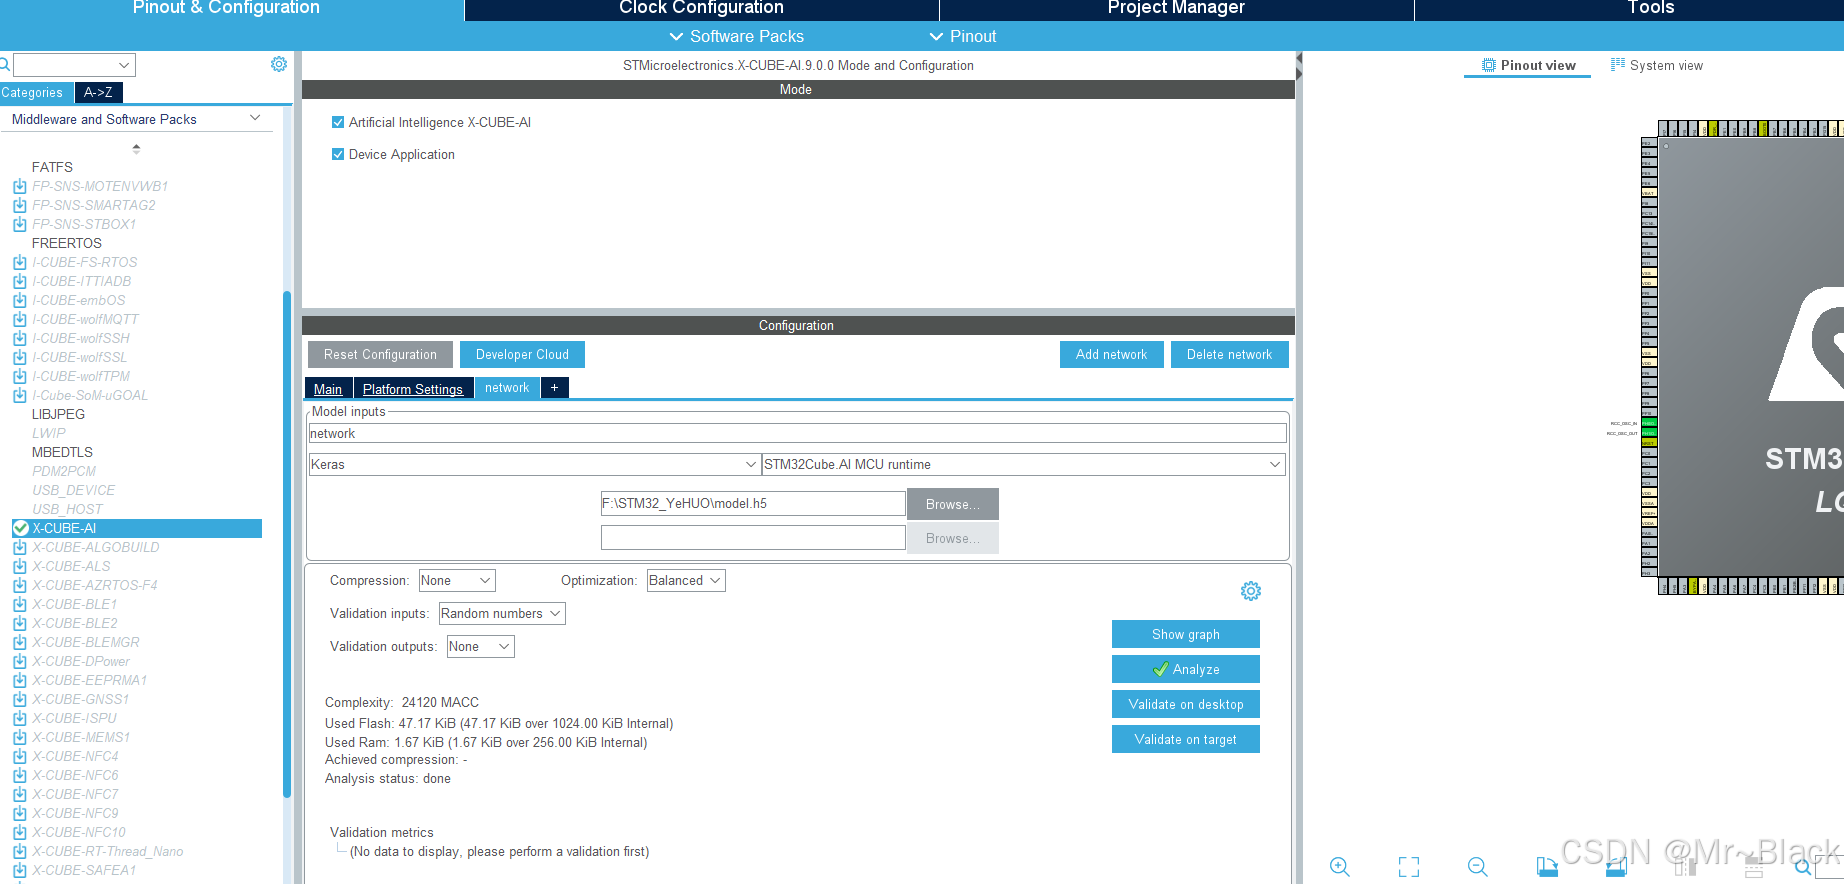Zoom out of the pinout view
Viewport: 1844px width, 884px height.
[1478, 867]
